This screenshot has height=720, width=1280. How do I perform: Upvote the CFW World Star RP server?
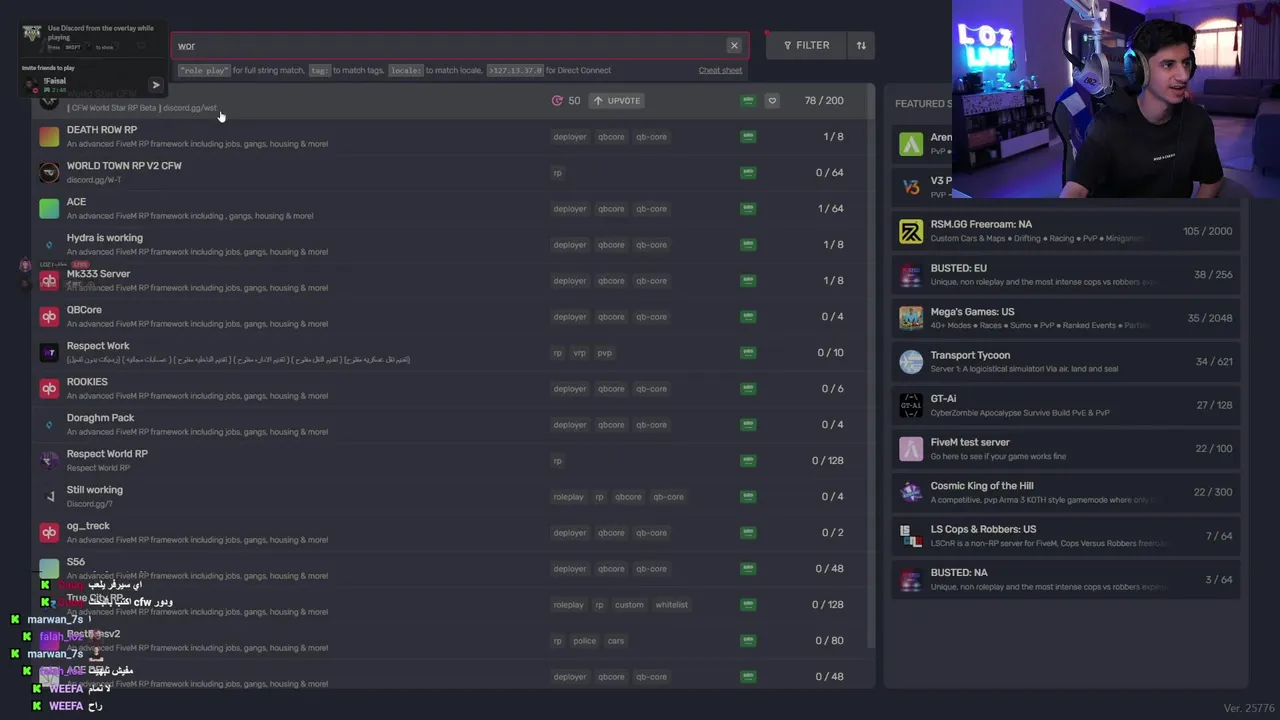coord(616,100)
